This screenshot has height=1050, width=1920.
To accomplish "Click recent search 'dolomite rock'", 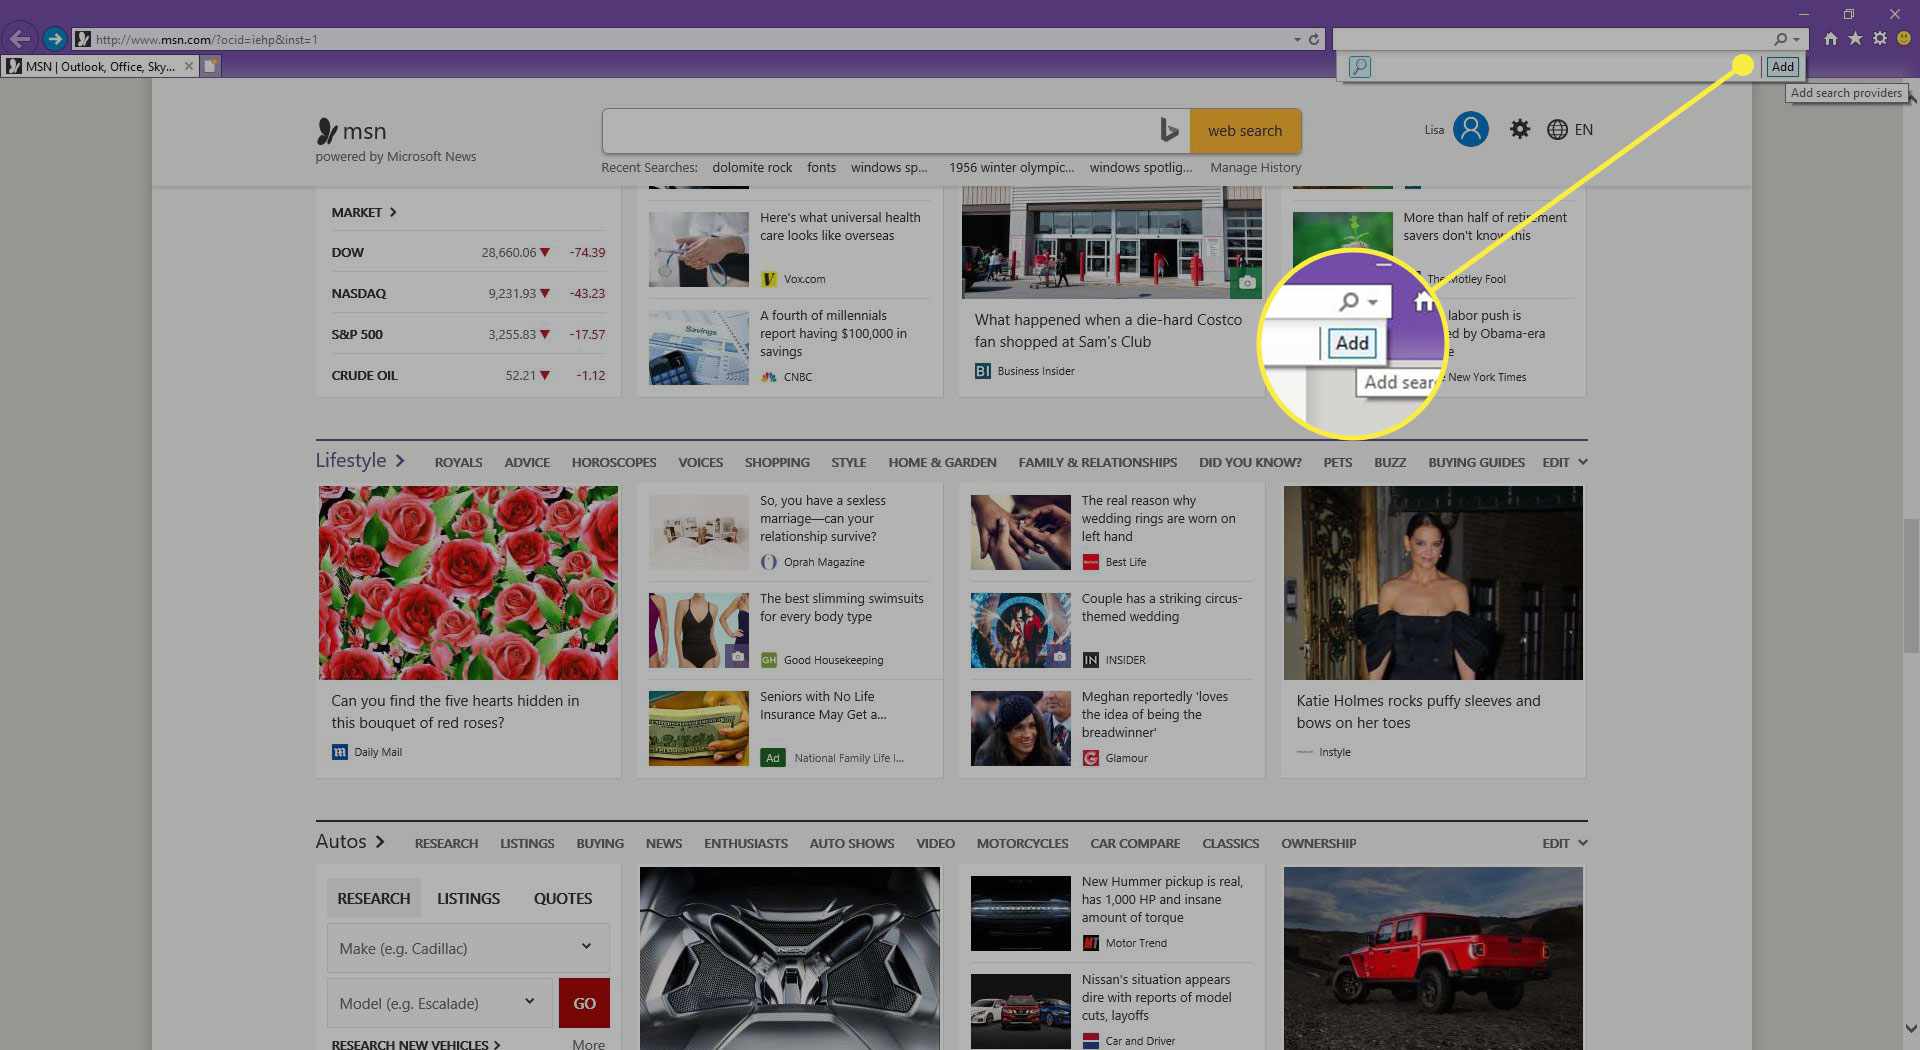I will tap(752, 168).
